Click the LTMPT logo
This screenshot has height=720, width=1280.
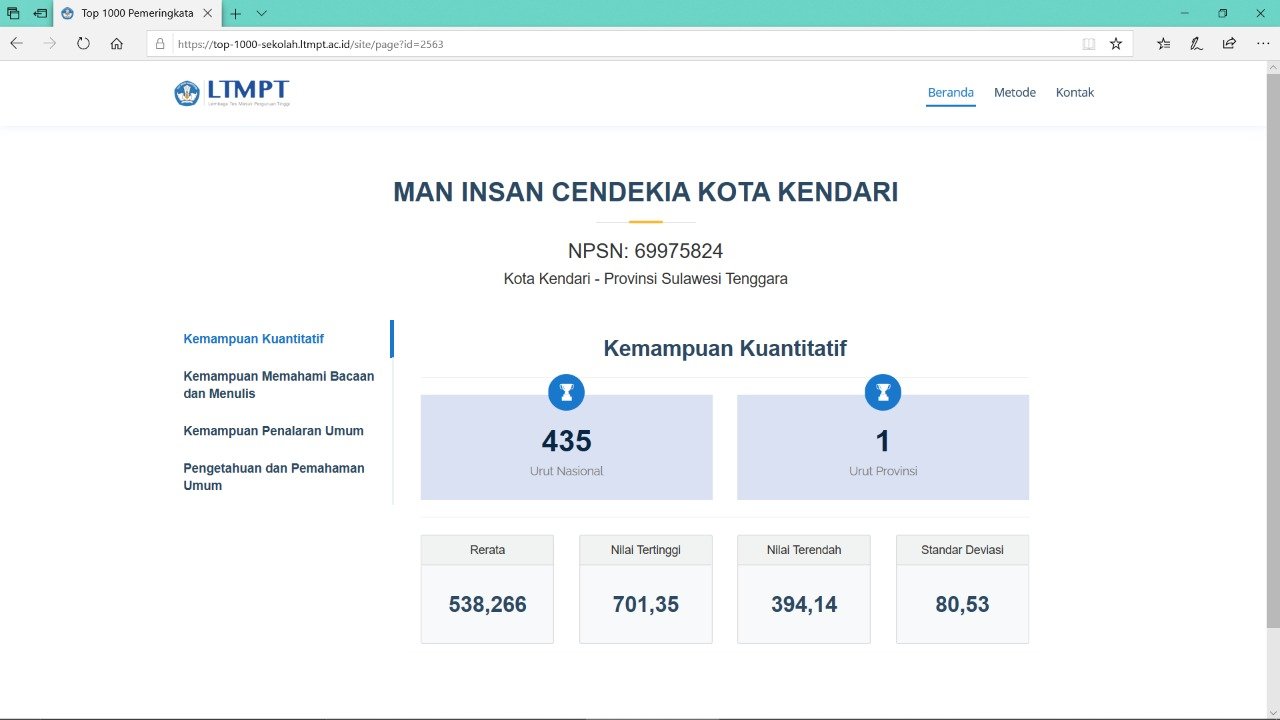[231, 92]
